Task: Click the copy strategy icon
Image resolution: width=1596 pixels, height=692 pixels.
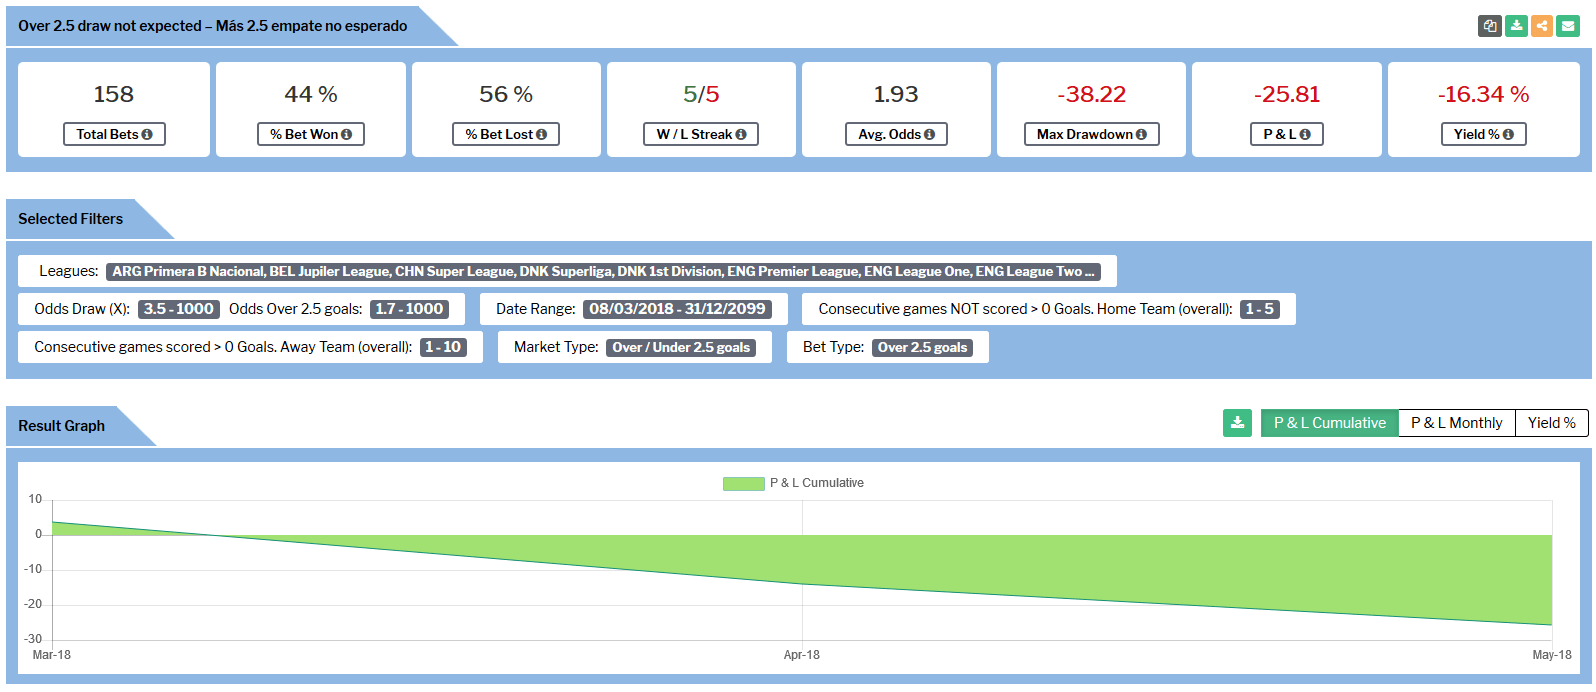Action: pyautogui.click(x=1489, y=26)
